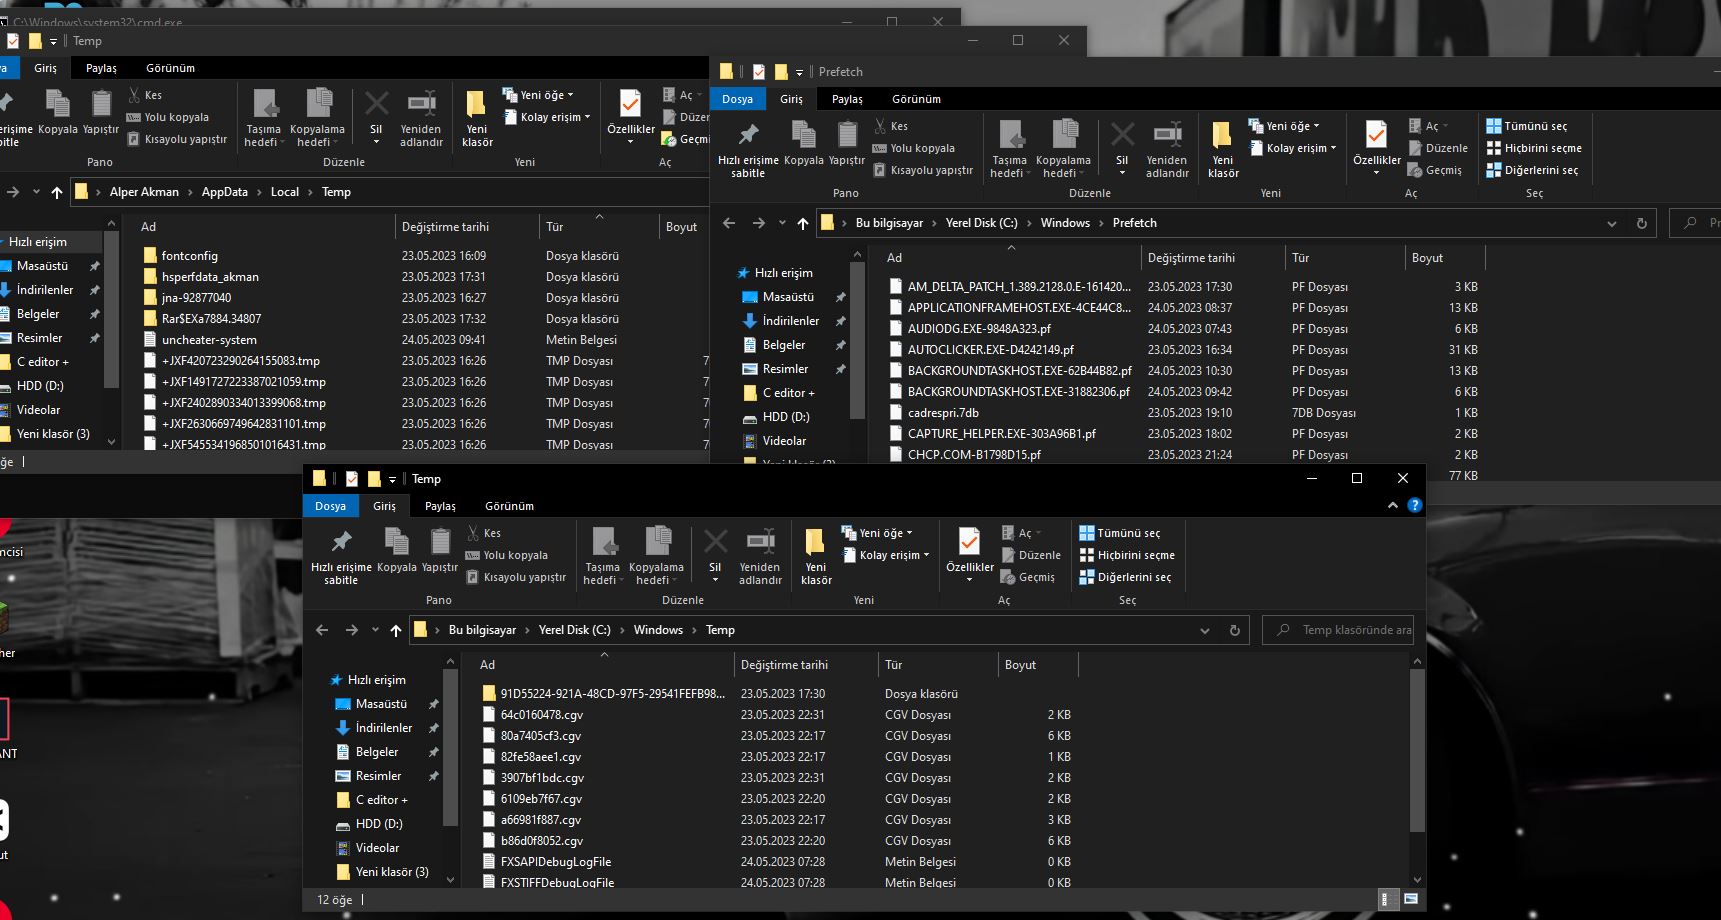The height and width of the screenshot is (920, 1721).
Task: Click Windows breadcrumb in Windows\Temp address bar
Action: pyautogui.click(x=658, y=630)
